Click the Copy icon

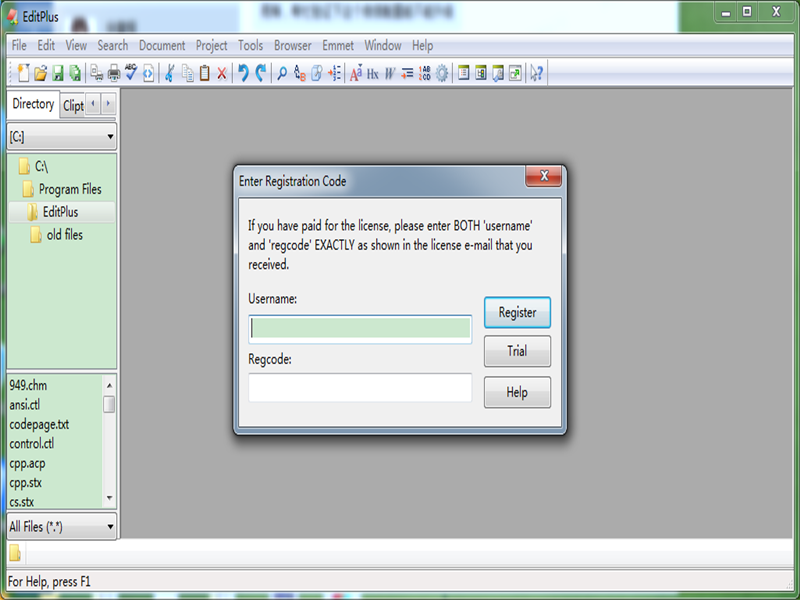click(187, 73)
